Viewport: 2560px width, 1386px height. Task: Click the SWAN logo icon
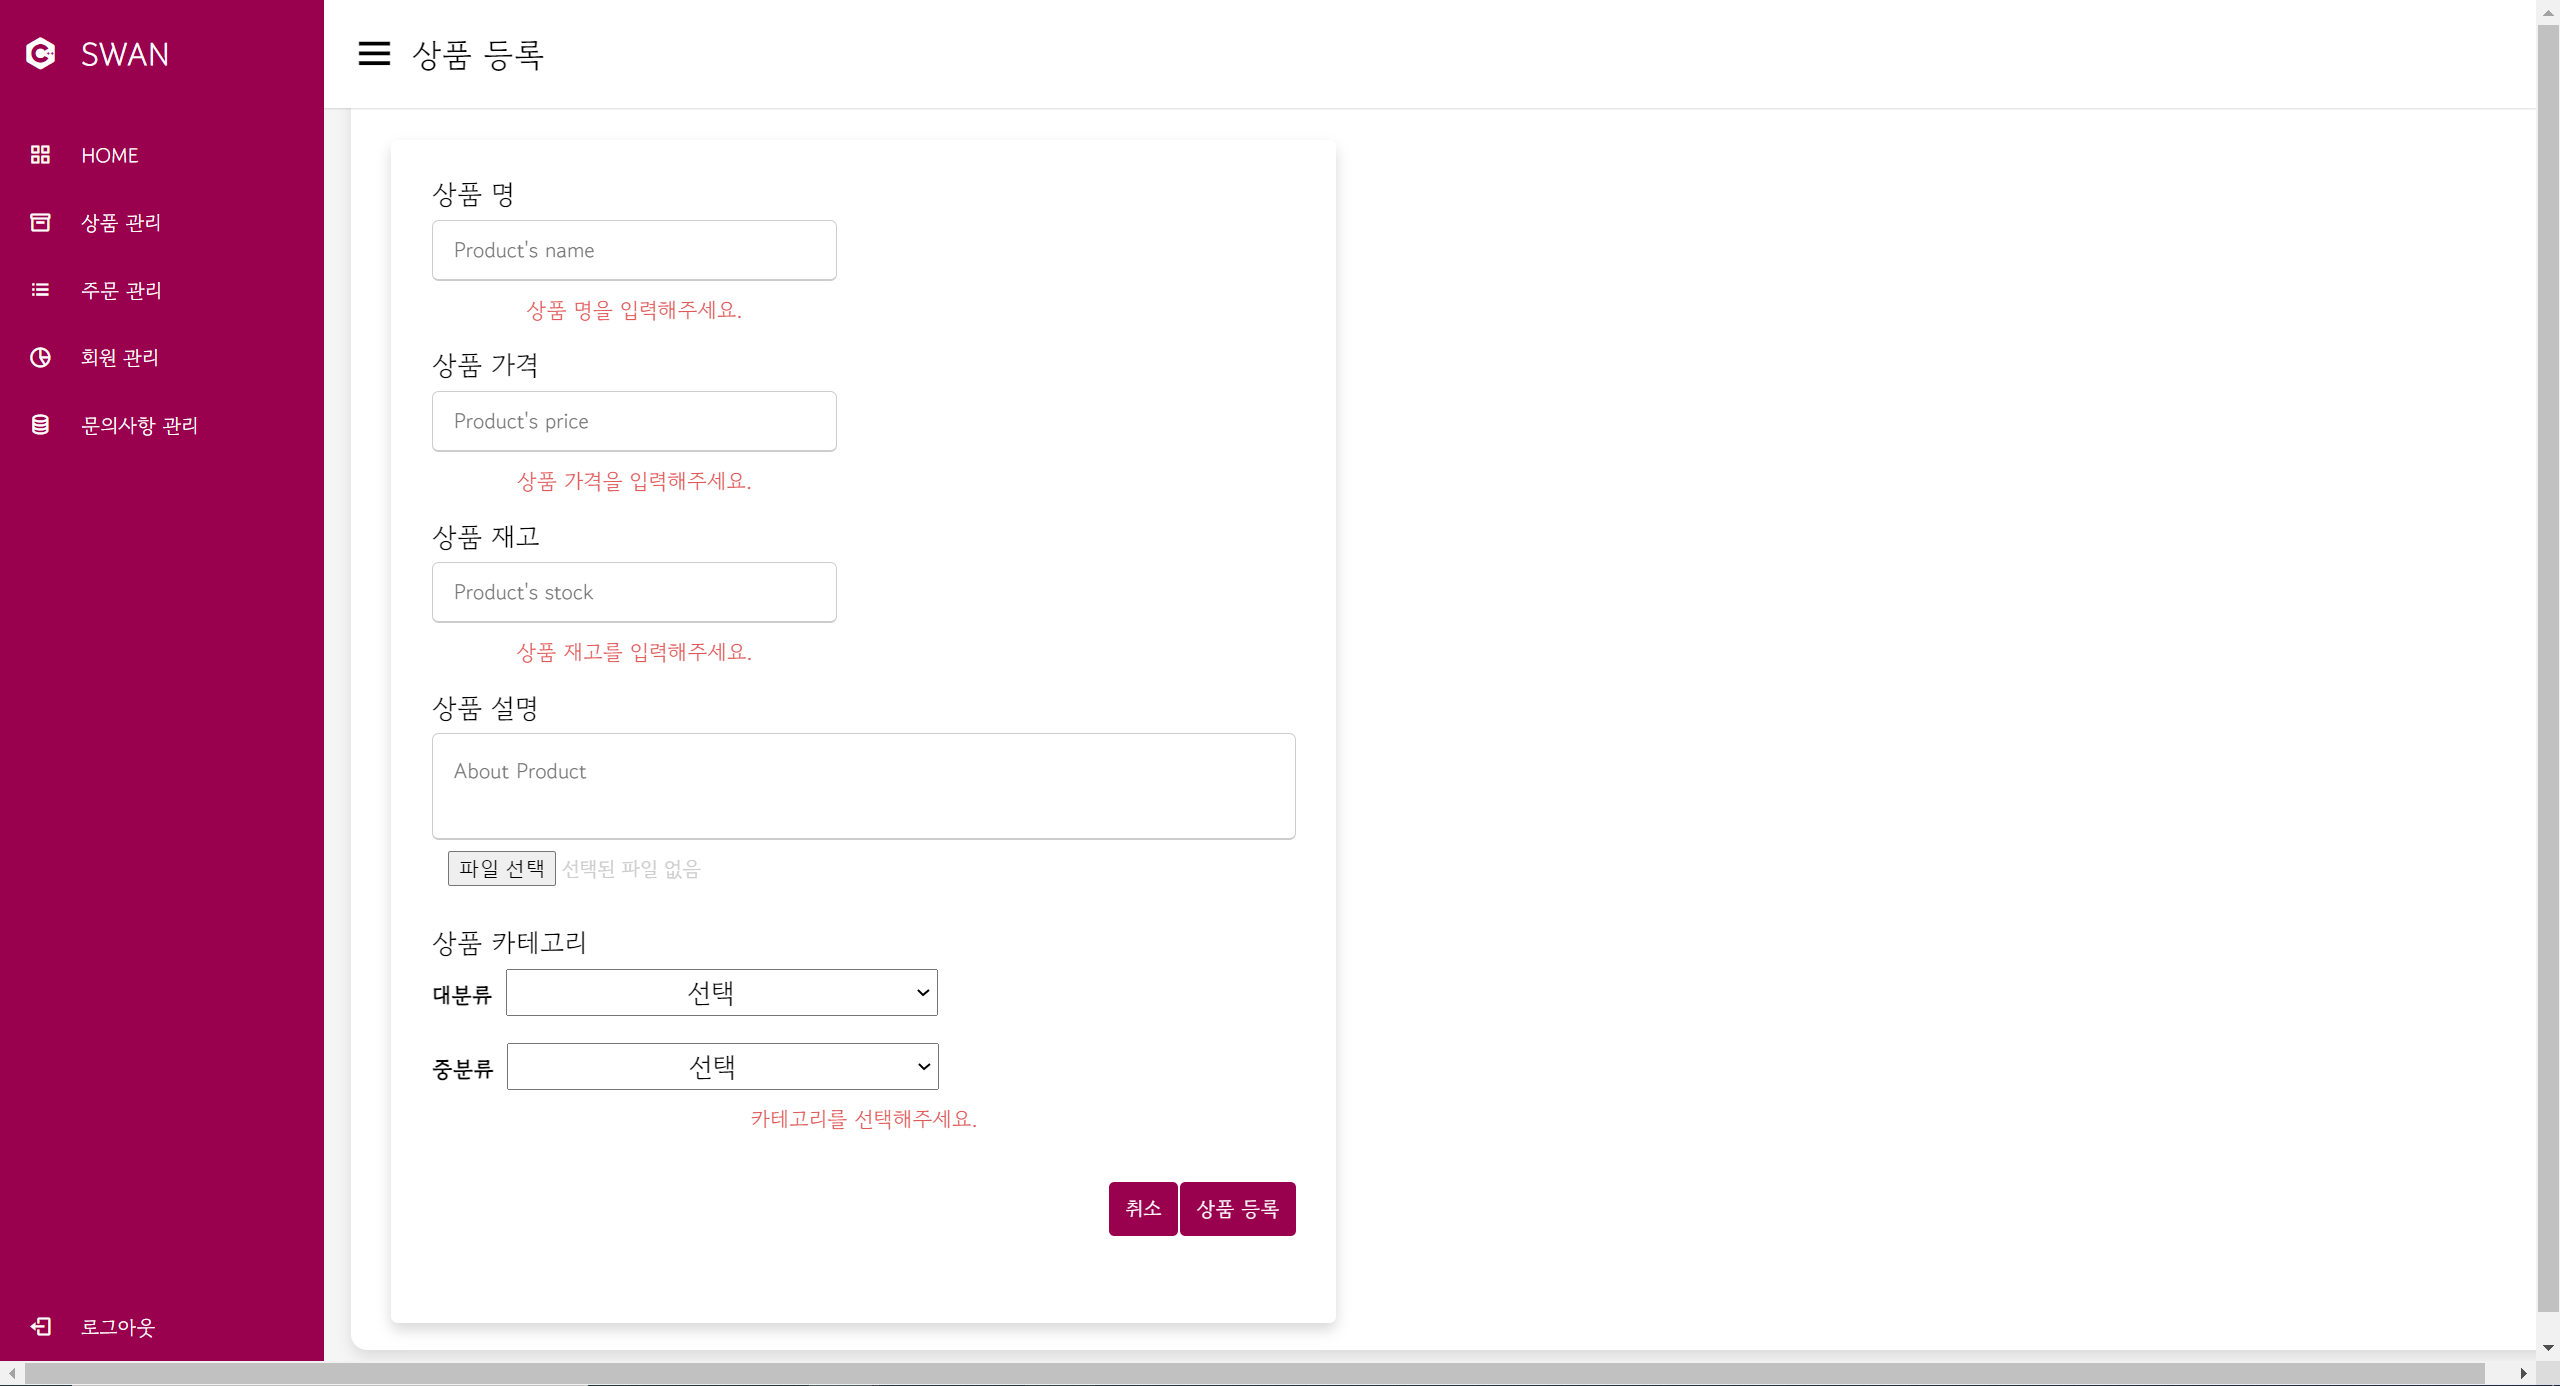[x=40, y=54]
